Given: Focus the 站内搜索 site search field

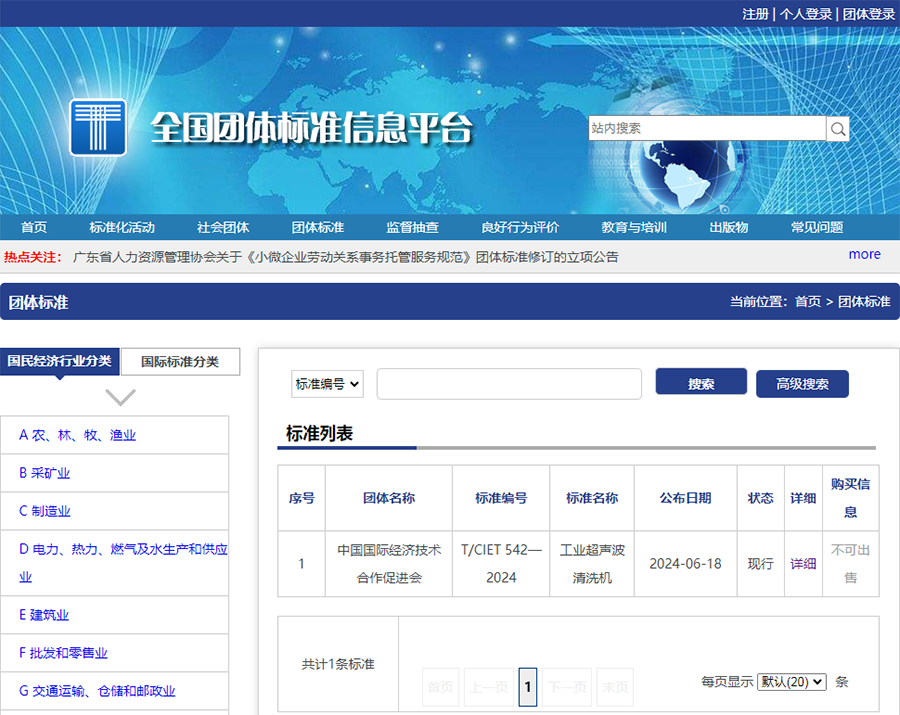Looking at the screenshot, I should coord(706,129).
